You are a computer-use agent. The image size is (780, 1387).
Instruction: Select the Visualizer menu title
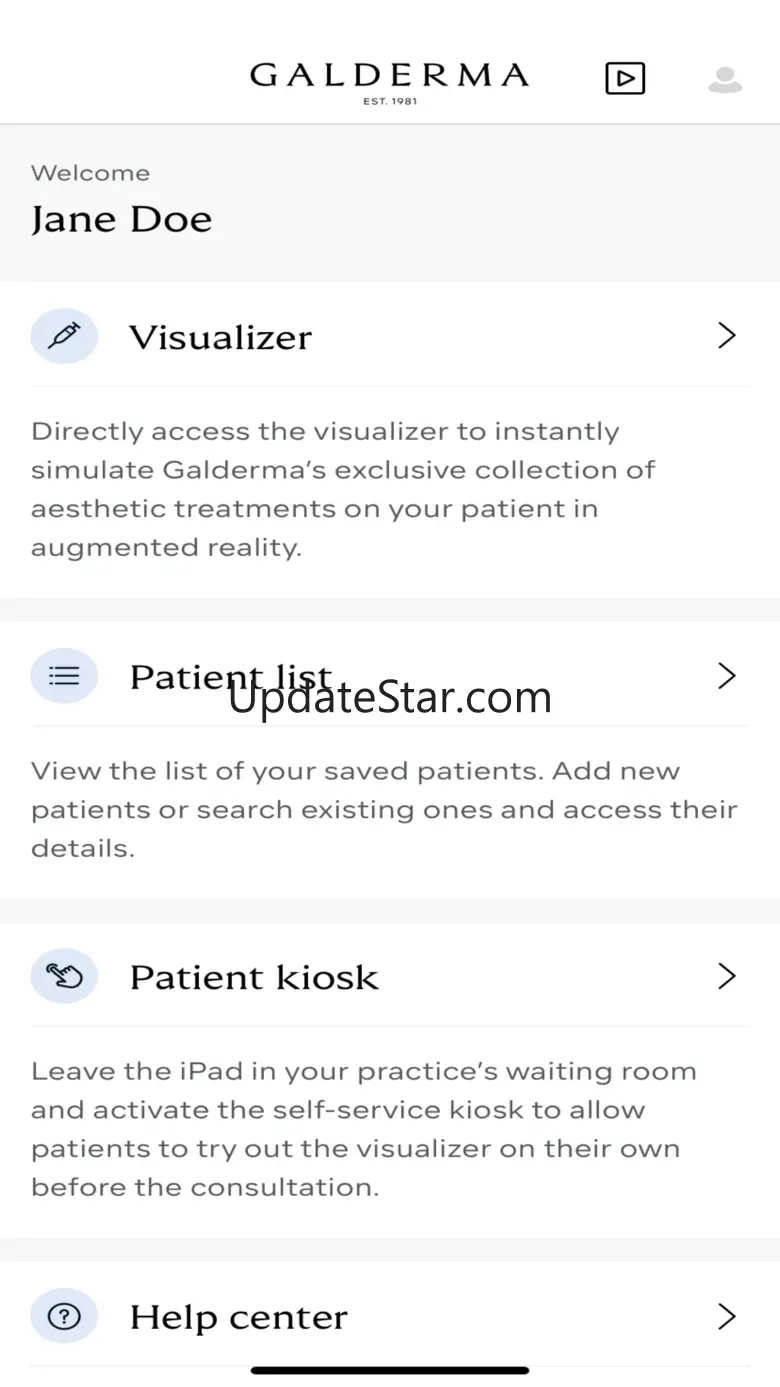click(220, 337)
